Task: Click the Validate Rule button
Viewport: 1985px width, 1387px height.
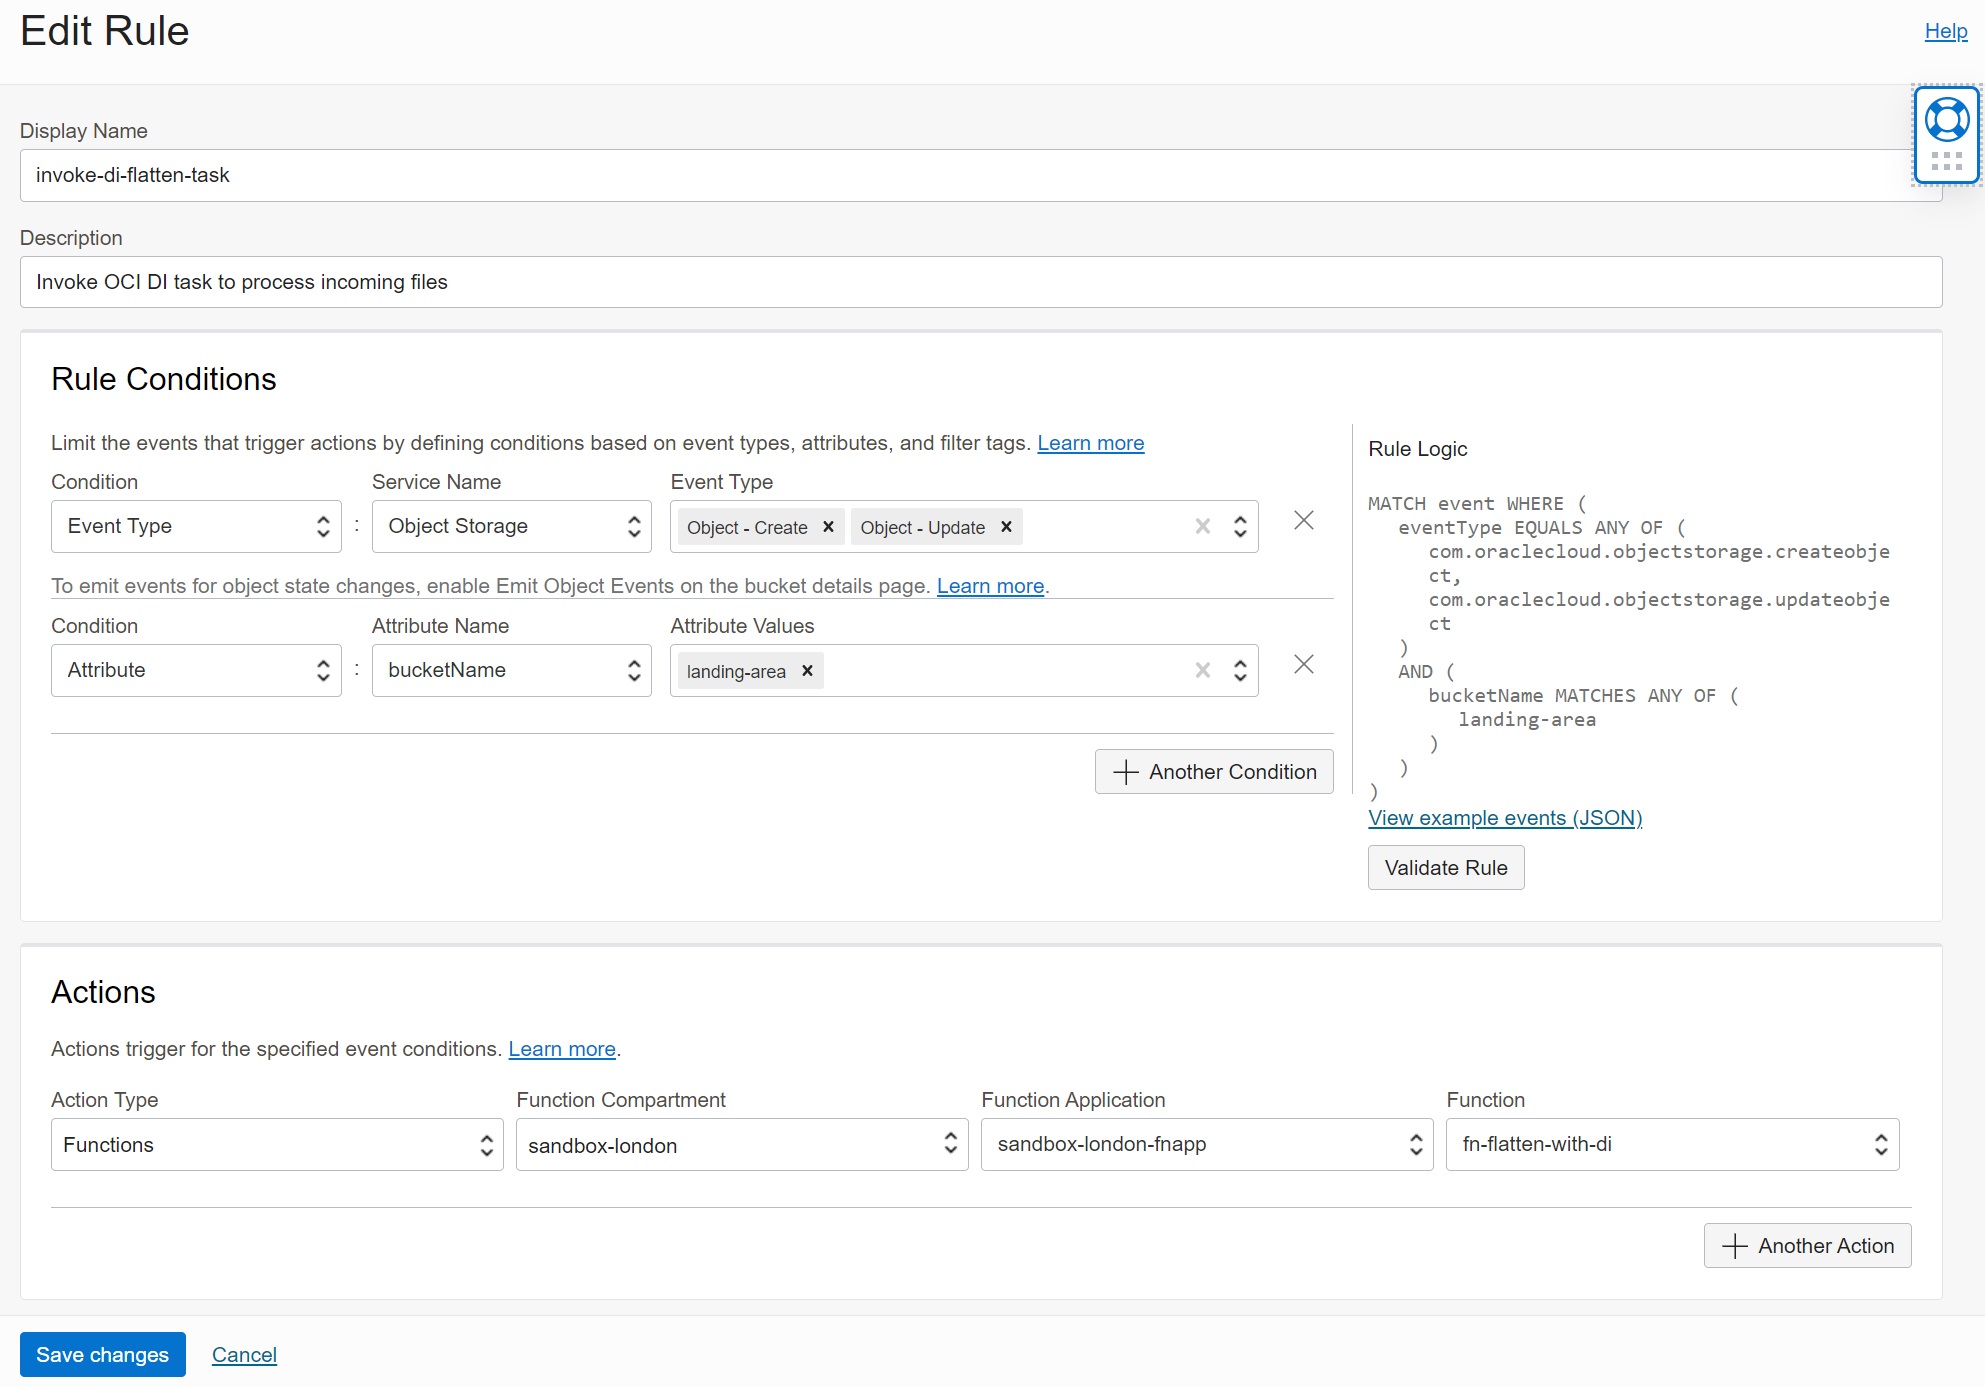Action: point(1445,867)
